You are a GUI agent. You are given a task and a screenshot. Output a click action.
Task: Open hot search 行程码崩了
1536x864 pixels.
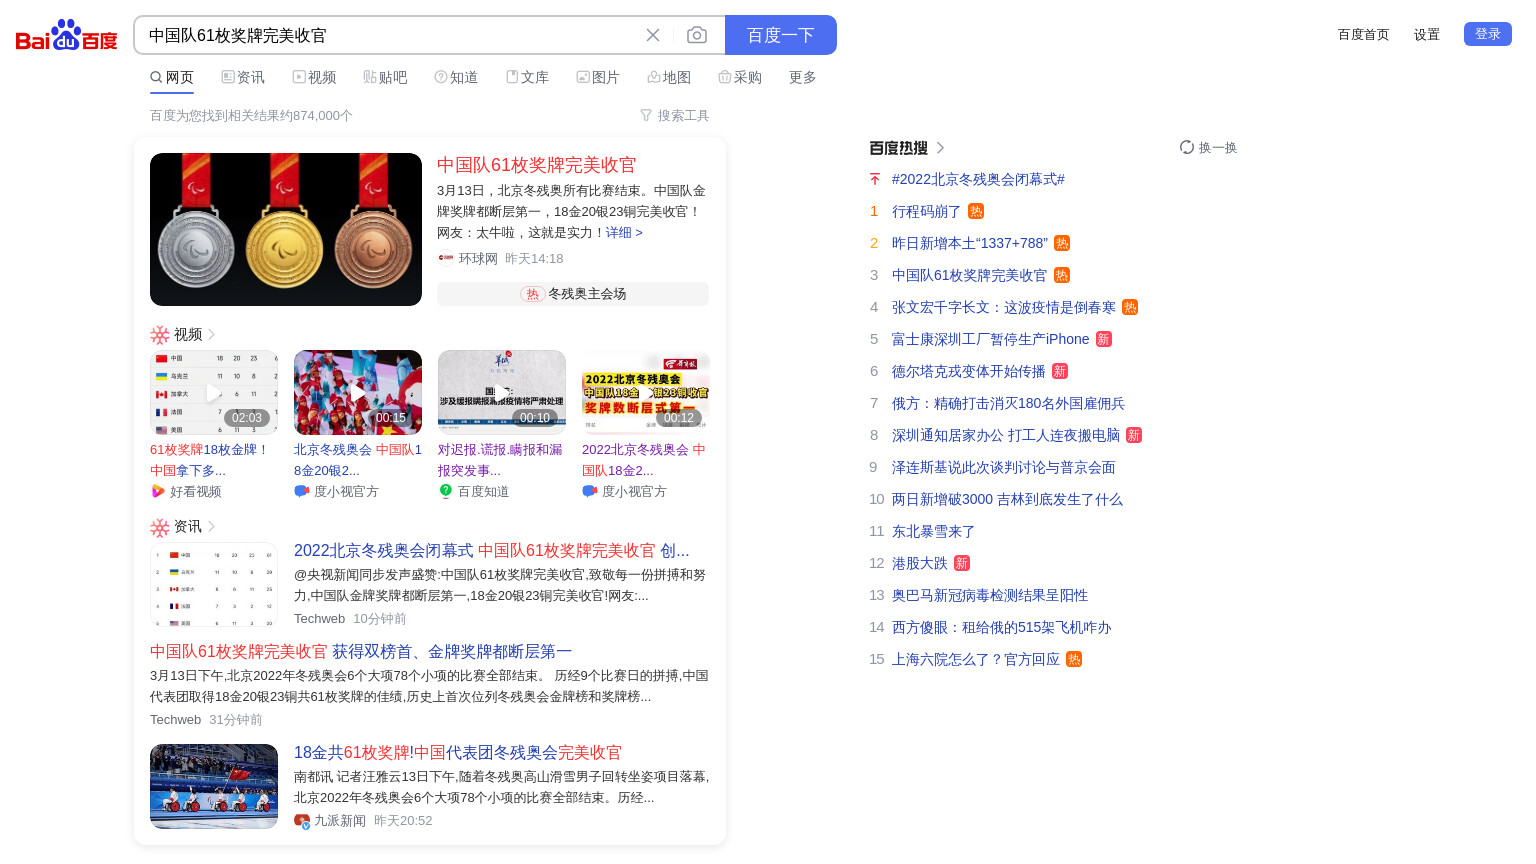926,211
